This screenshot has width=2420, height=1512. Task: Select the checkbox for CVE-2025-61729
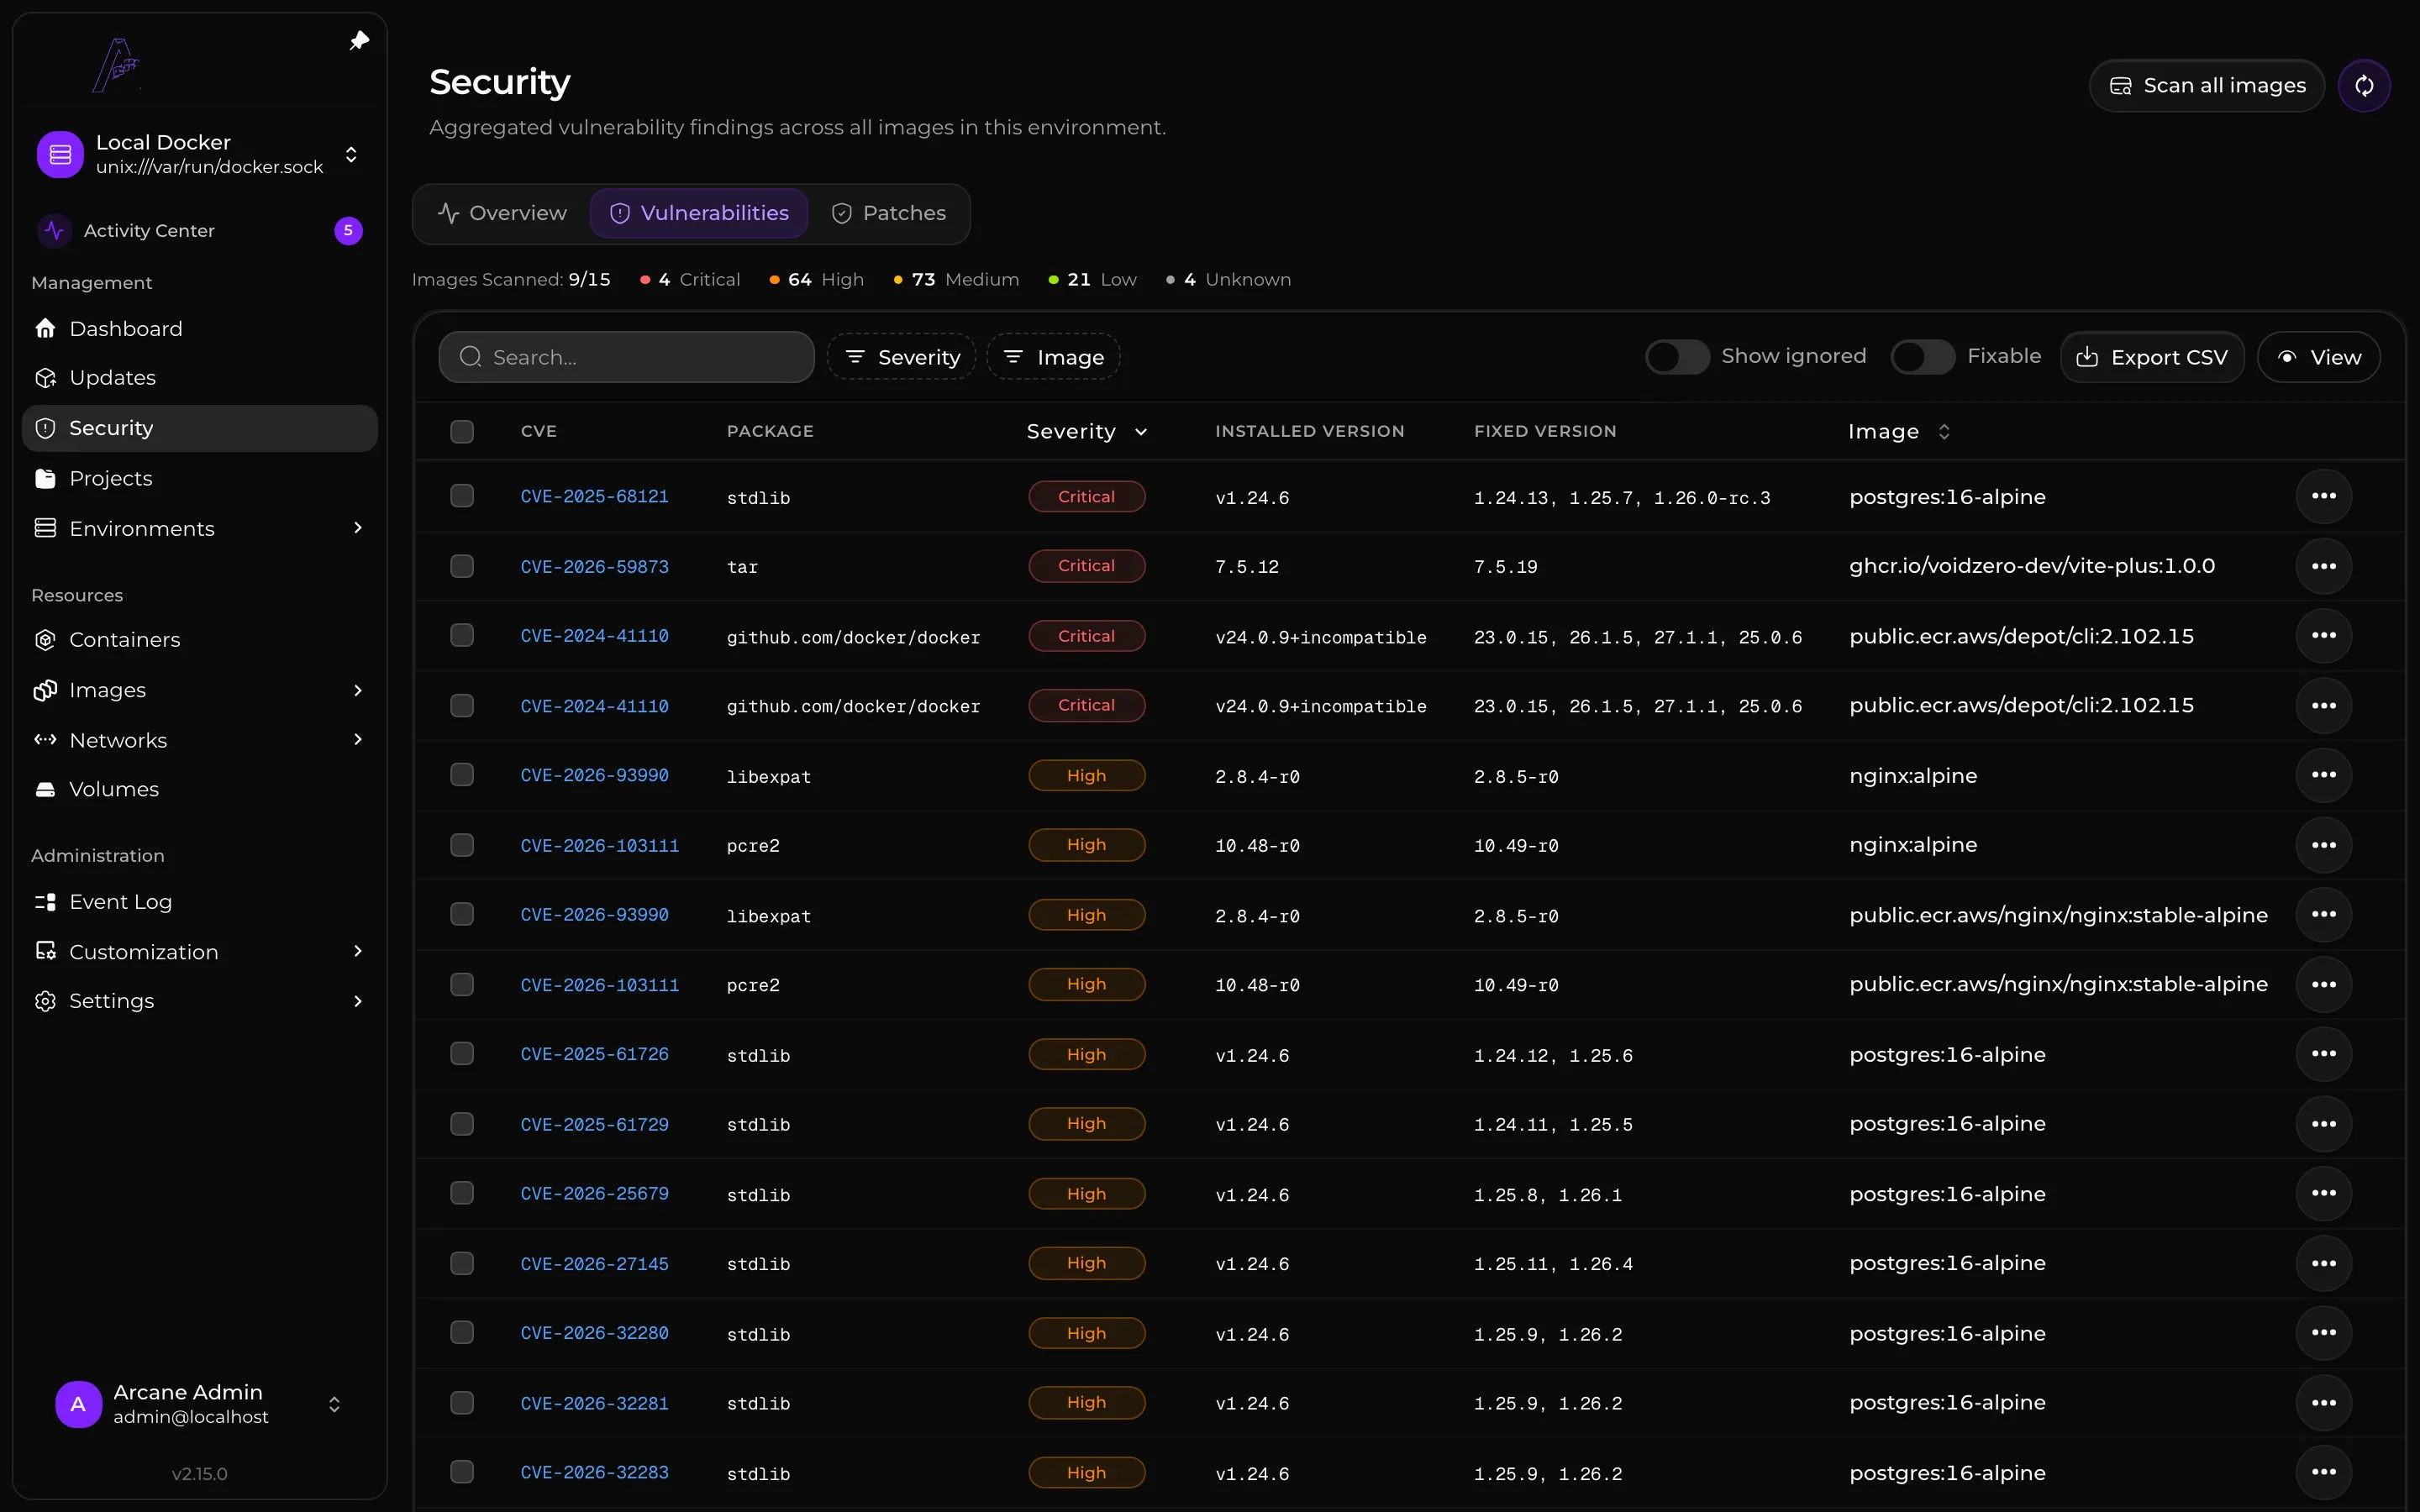(x=462, y=1124)
